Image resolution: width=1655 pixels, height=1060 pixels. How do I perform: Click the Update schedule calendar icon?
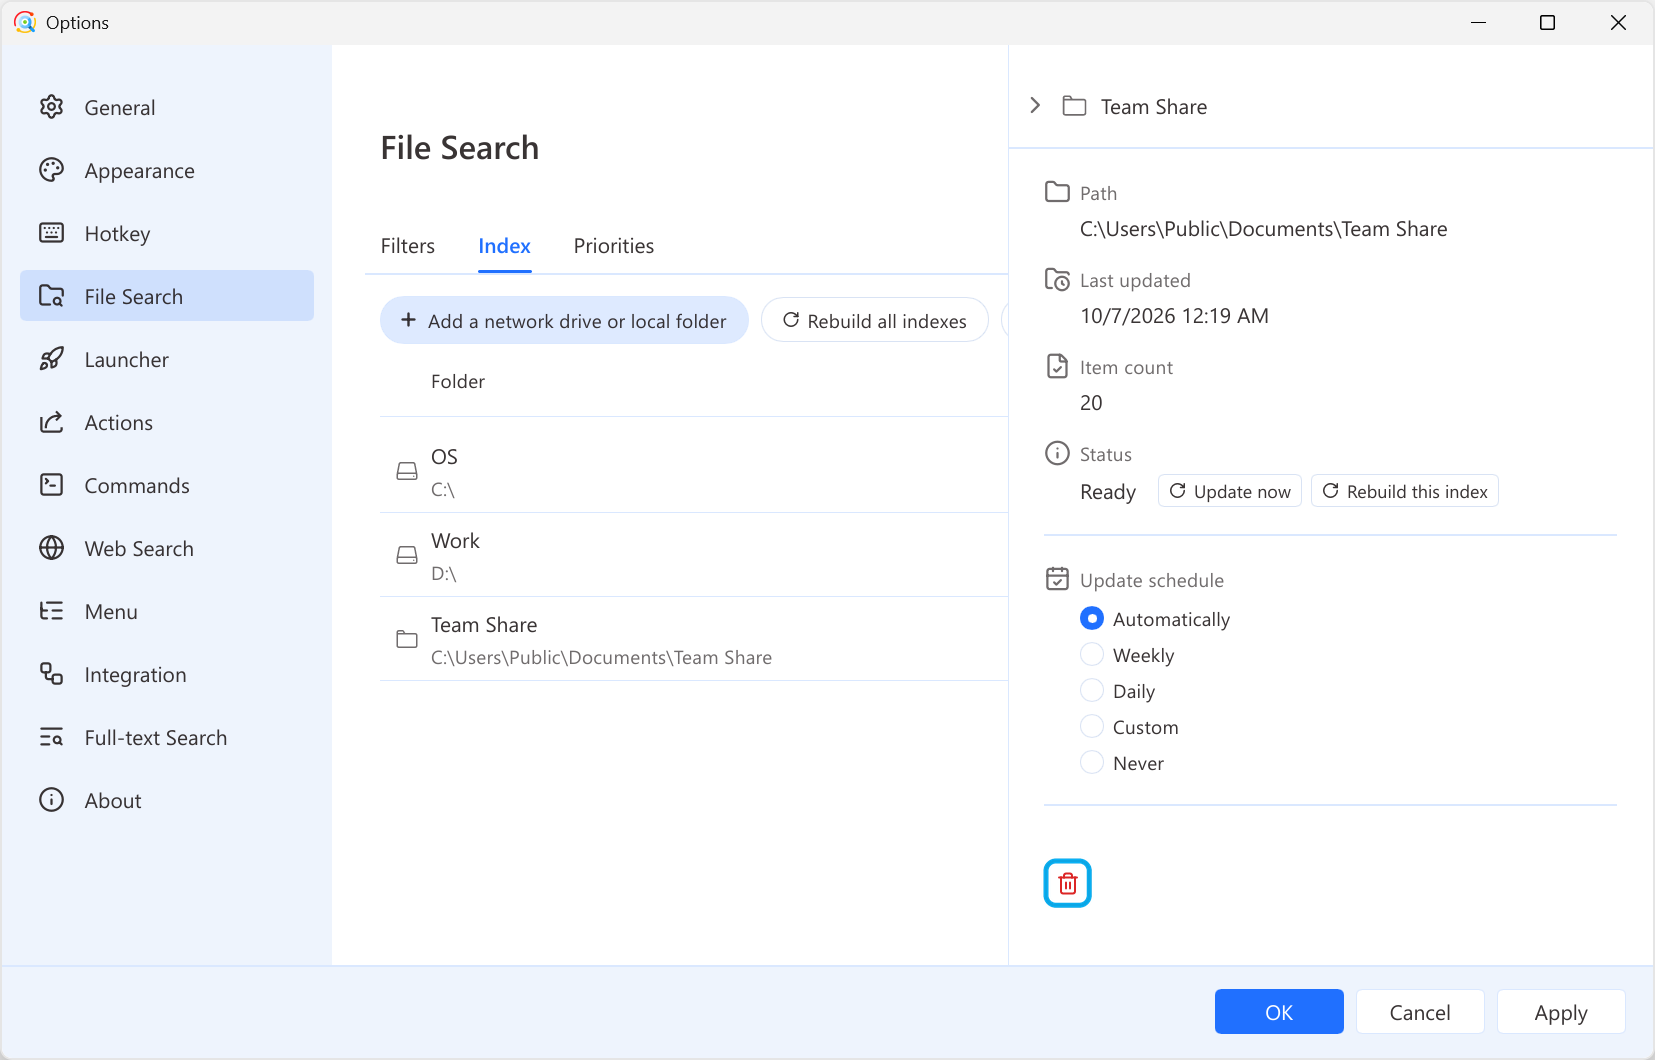(x=1057, y=579)
